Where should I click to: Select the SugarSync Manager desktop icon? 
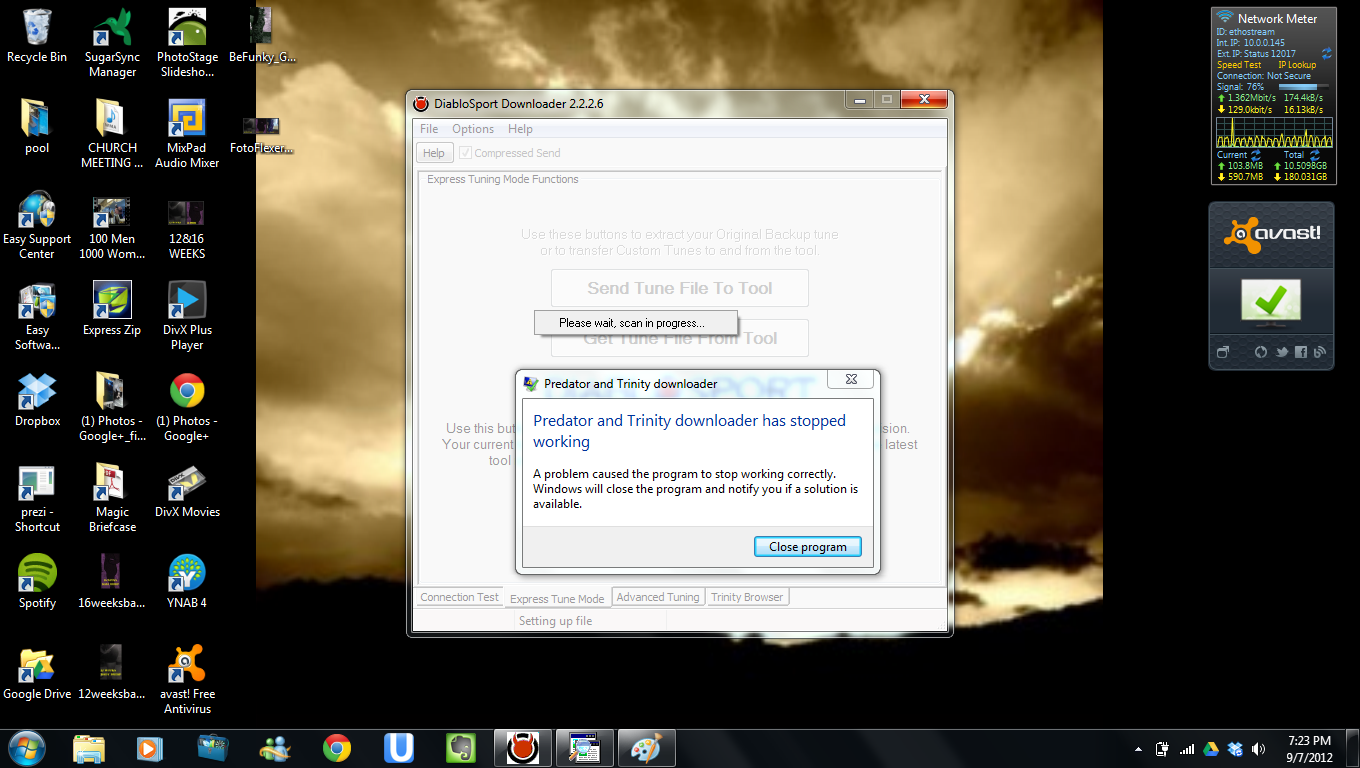[x=113, y=43]
